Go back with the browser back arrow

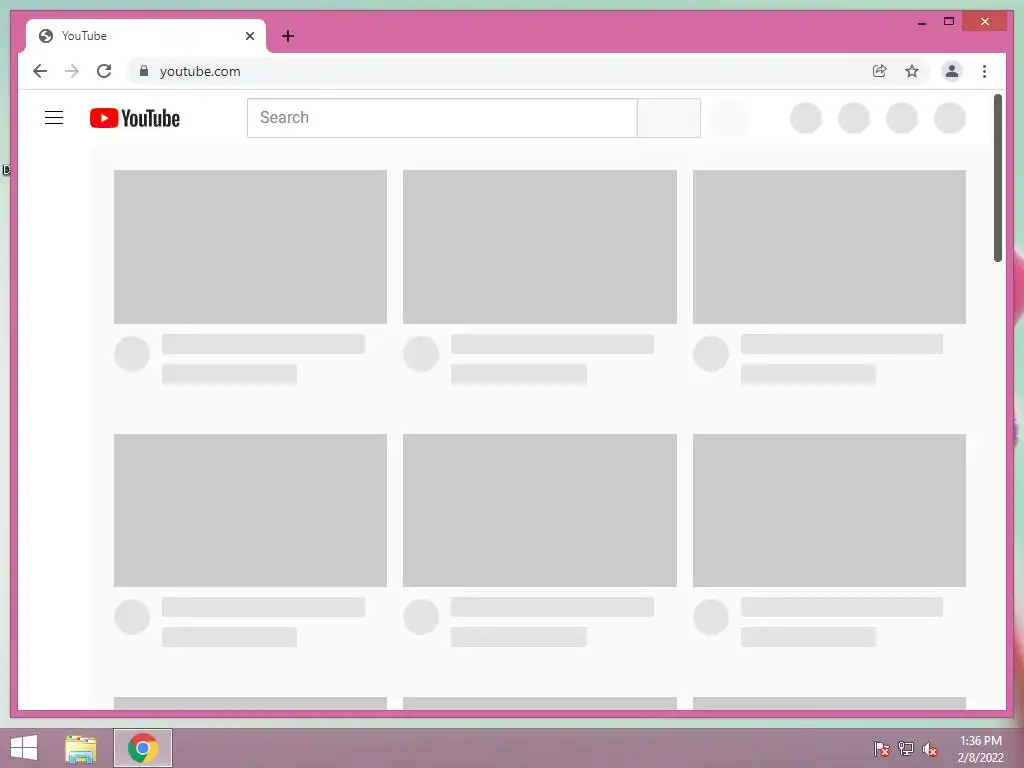40,71
